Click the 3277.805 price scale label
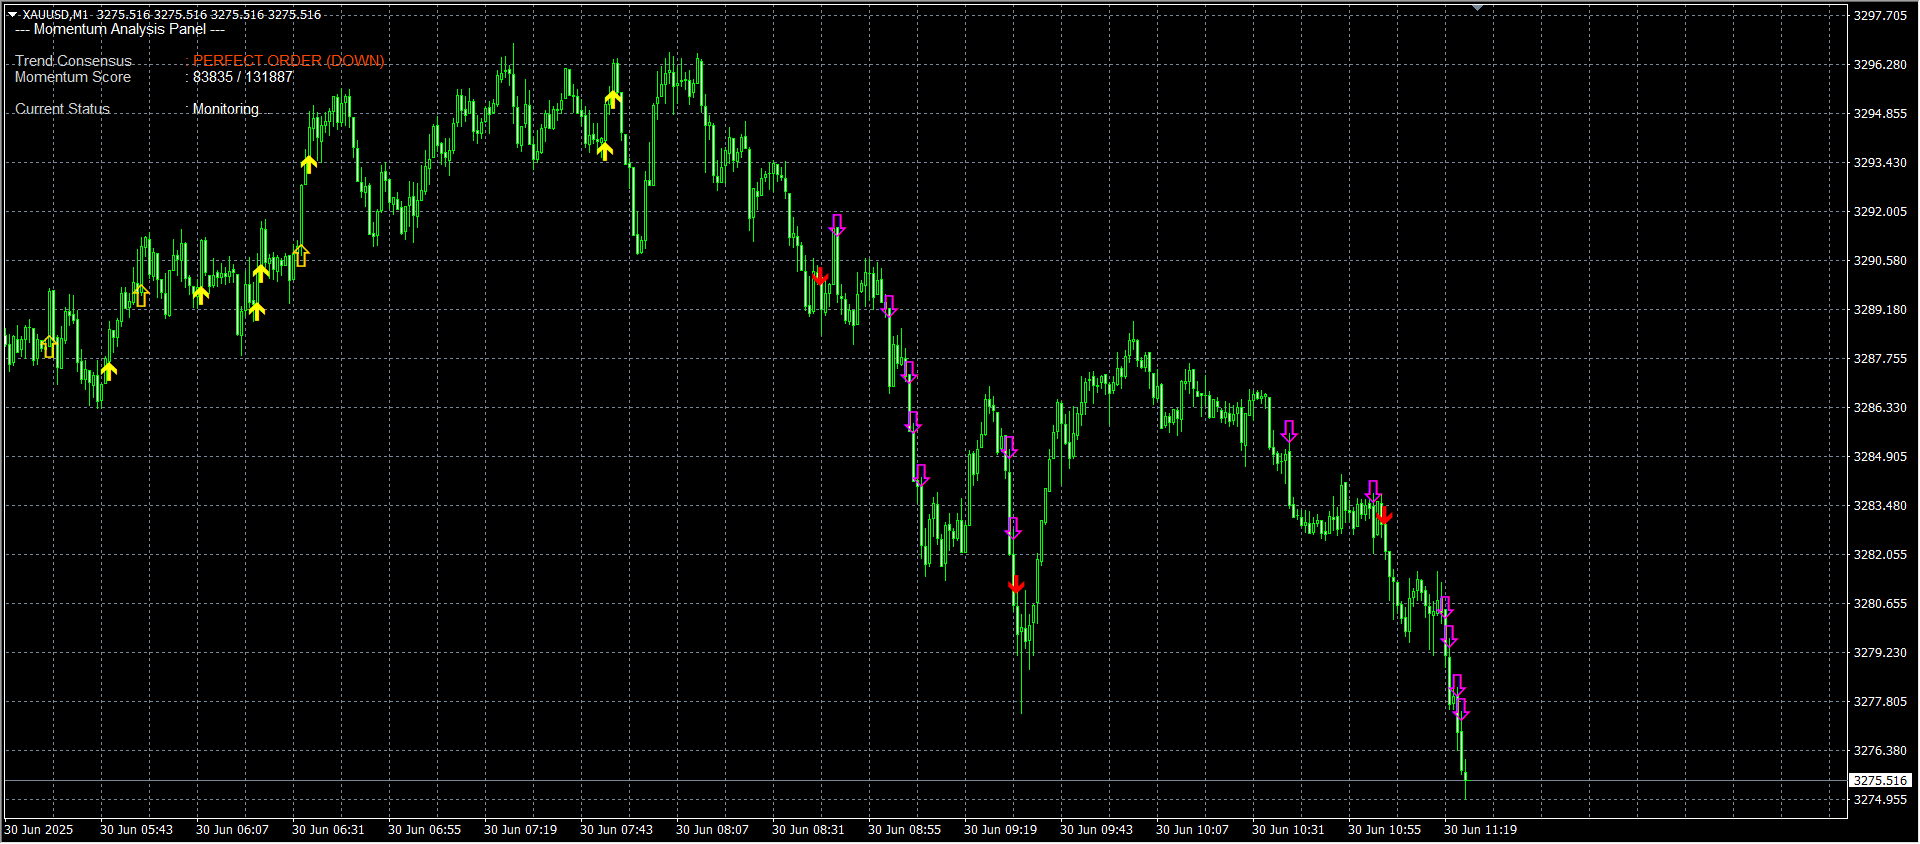The image size is (1920, 844). point(1880,702)
